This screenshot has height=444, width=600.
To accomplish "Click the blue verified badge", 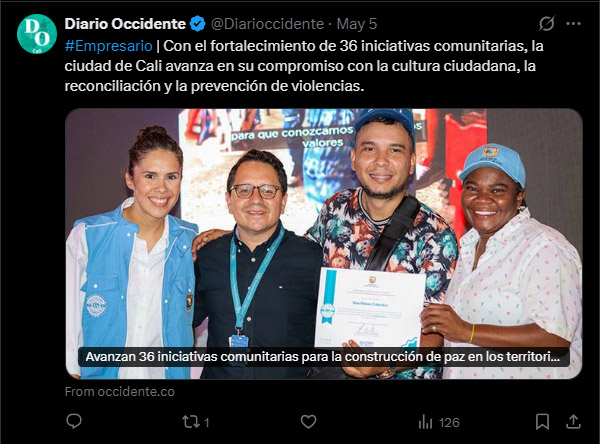I will coord(197,24).
